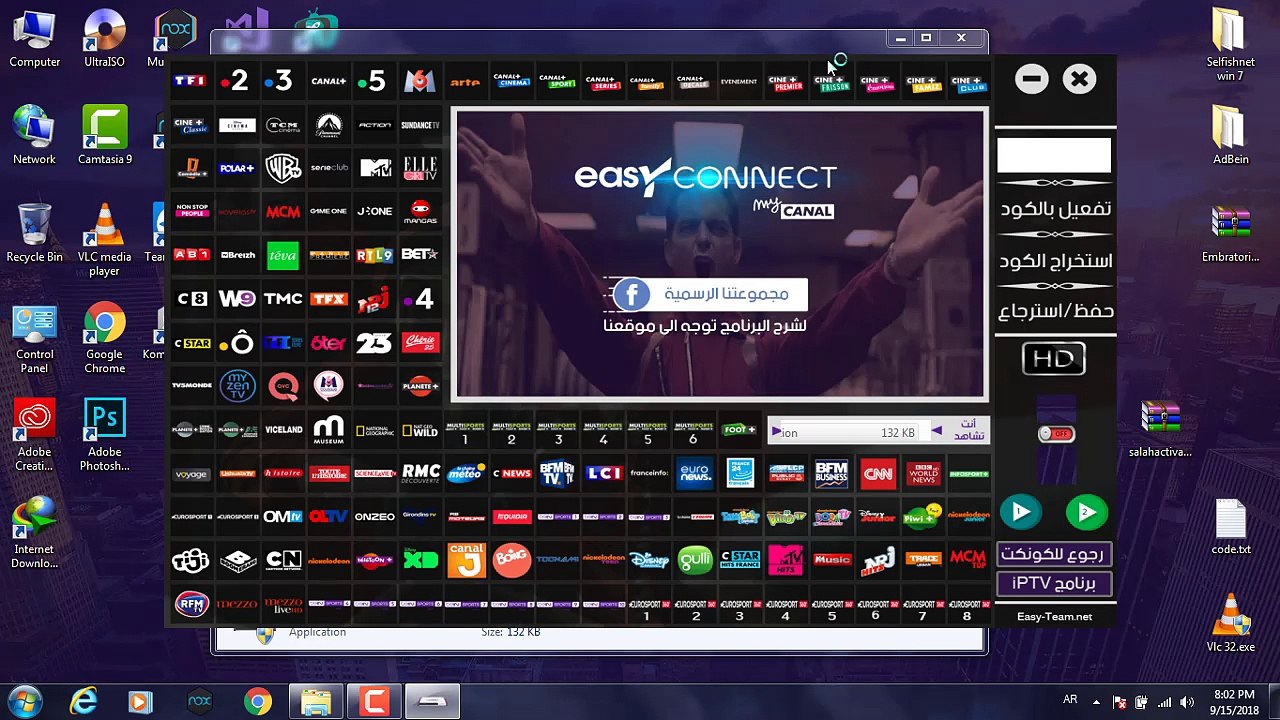1280x720 pixels.
Task: Click right purple arrow beside 132 KB
Action: coord(936,431)
